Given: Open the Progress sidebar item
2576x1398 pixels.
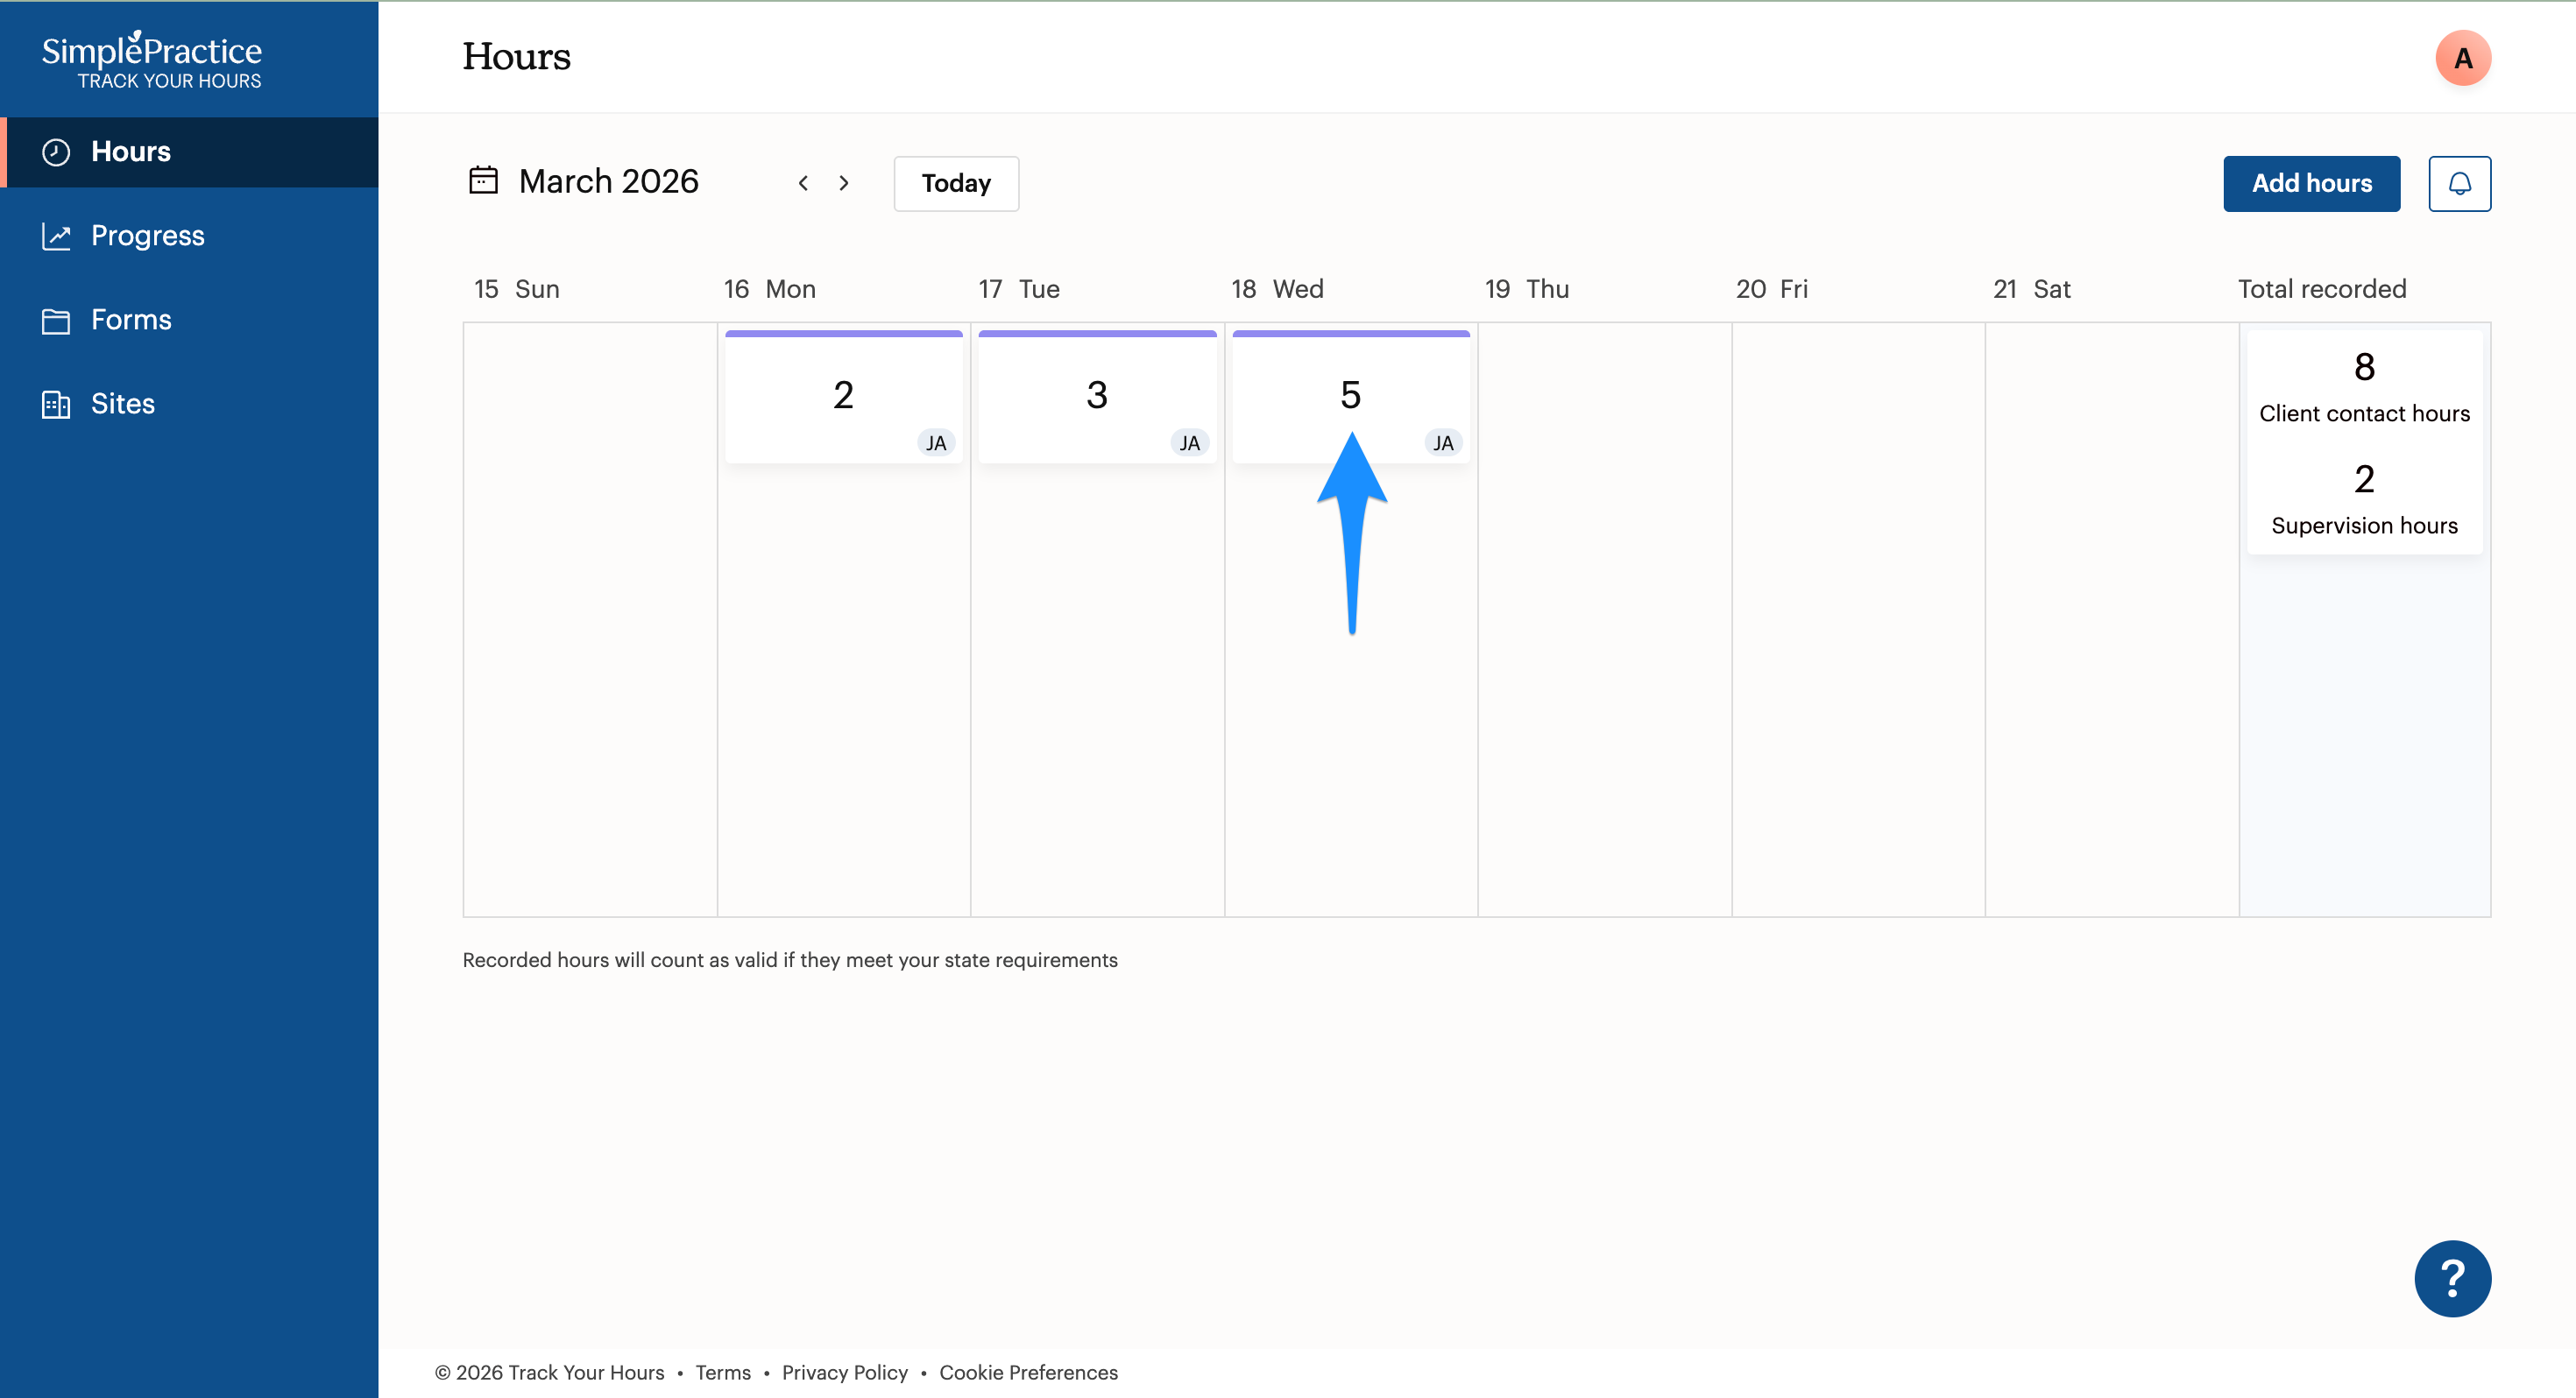Looking at the screenshot, I should 189,236.
